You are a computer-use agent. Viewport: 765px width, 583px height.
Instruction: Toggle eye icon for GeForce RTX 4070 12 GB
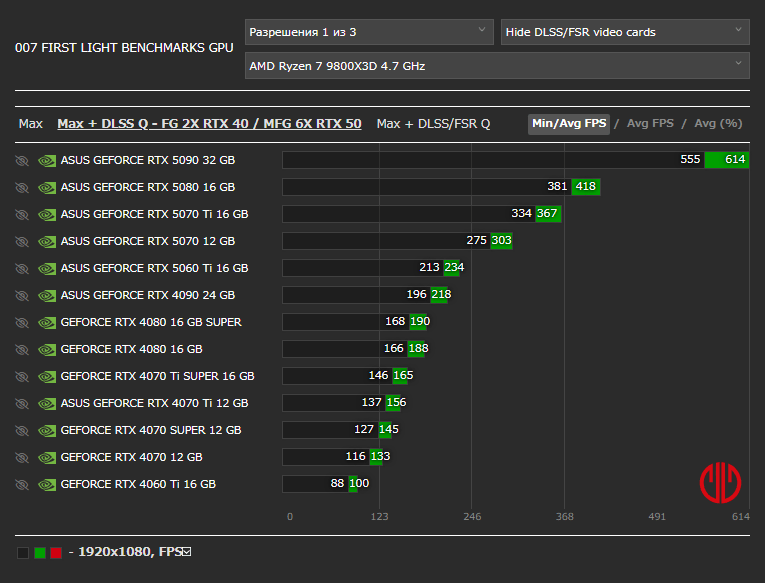pyautogui.click(x=22, y=458)
